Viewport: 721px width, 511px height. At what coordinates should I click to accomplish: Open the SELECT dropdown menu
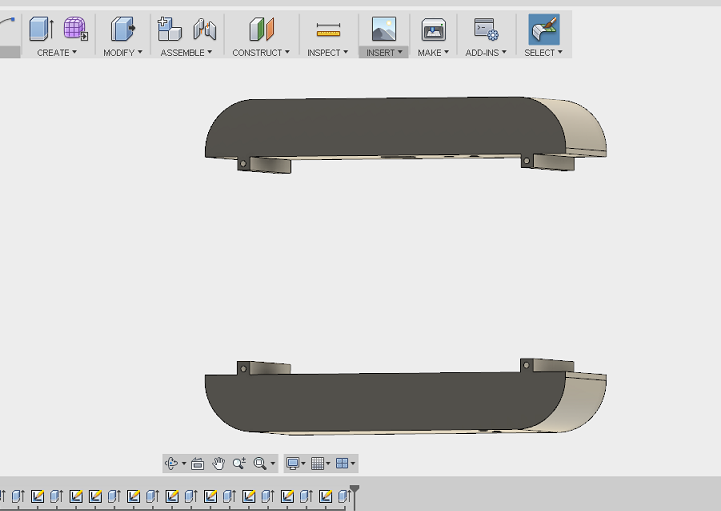pyautogui.click(x=544, y=52)
